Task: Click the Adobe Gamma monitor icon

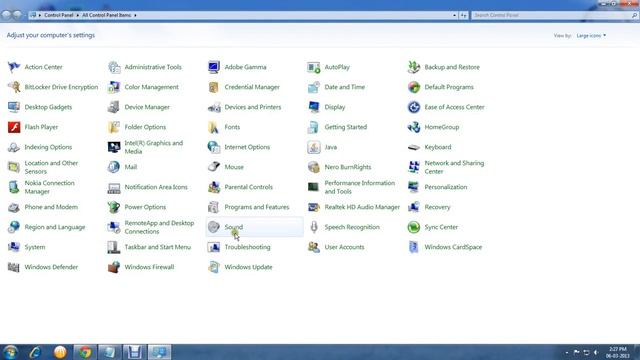Action: 213,67
